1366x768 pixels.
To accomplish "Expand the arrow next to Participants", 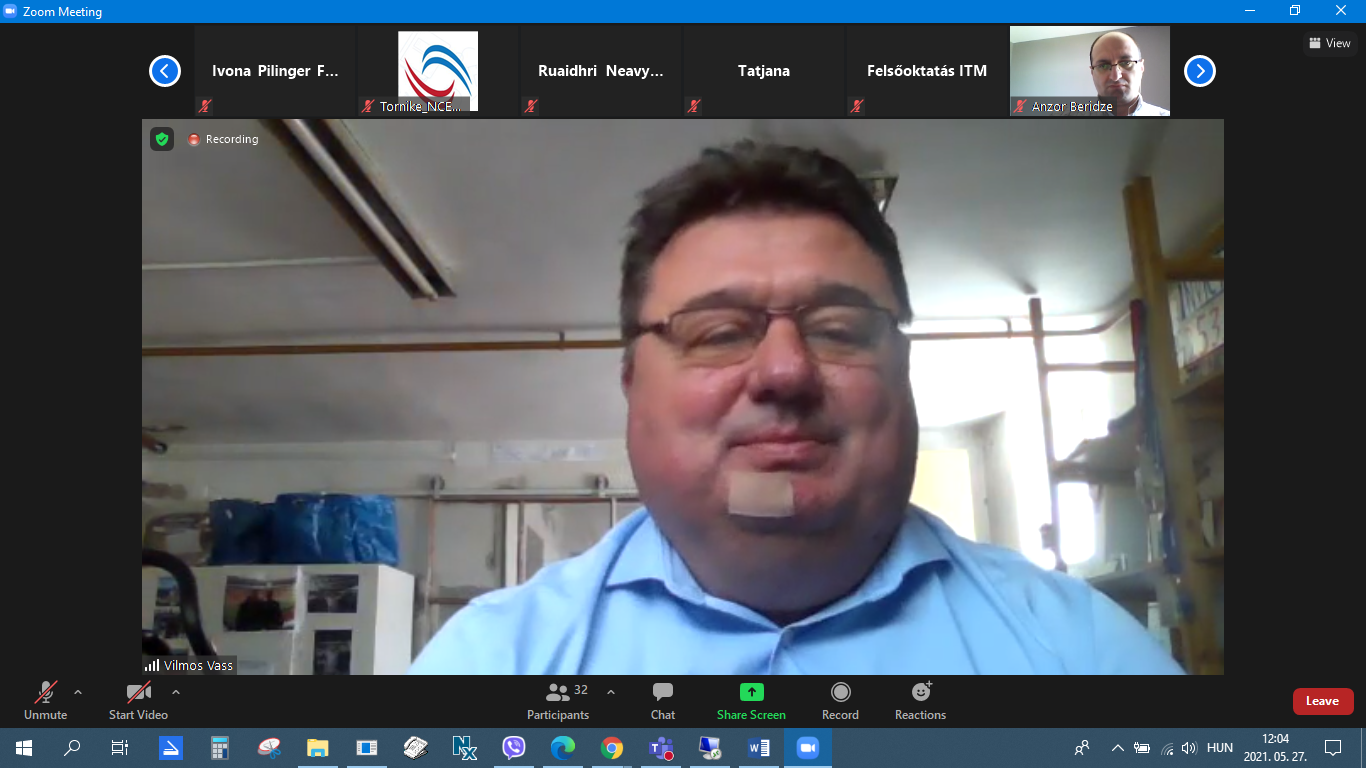I will coord(611,692).
